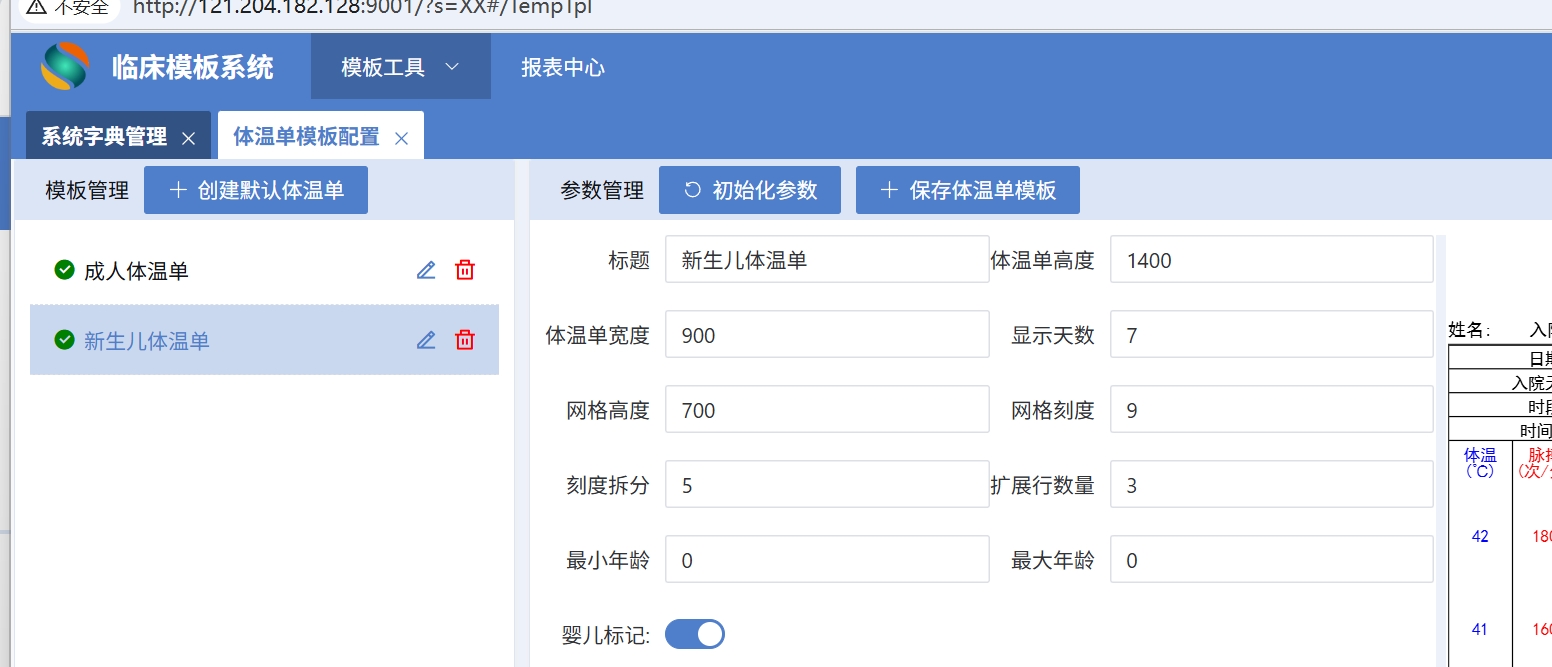The height and width of the screenshot is (667, 1552).
Task: Switch to the 系统字典管理 tab
Action: (104, 137)
